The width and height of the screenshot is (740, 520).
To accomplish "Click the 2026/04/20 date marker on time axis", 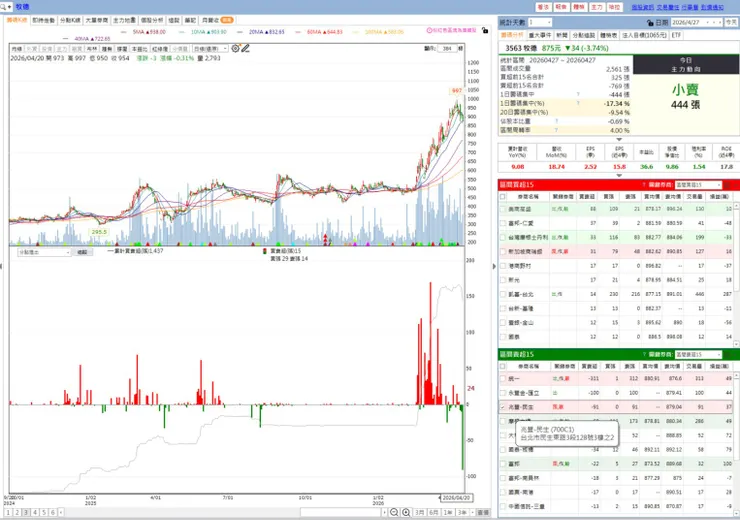I will pos(456,498).
